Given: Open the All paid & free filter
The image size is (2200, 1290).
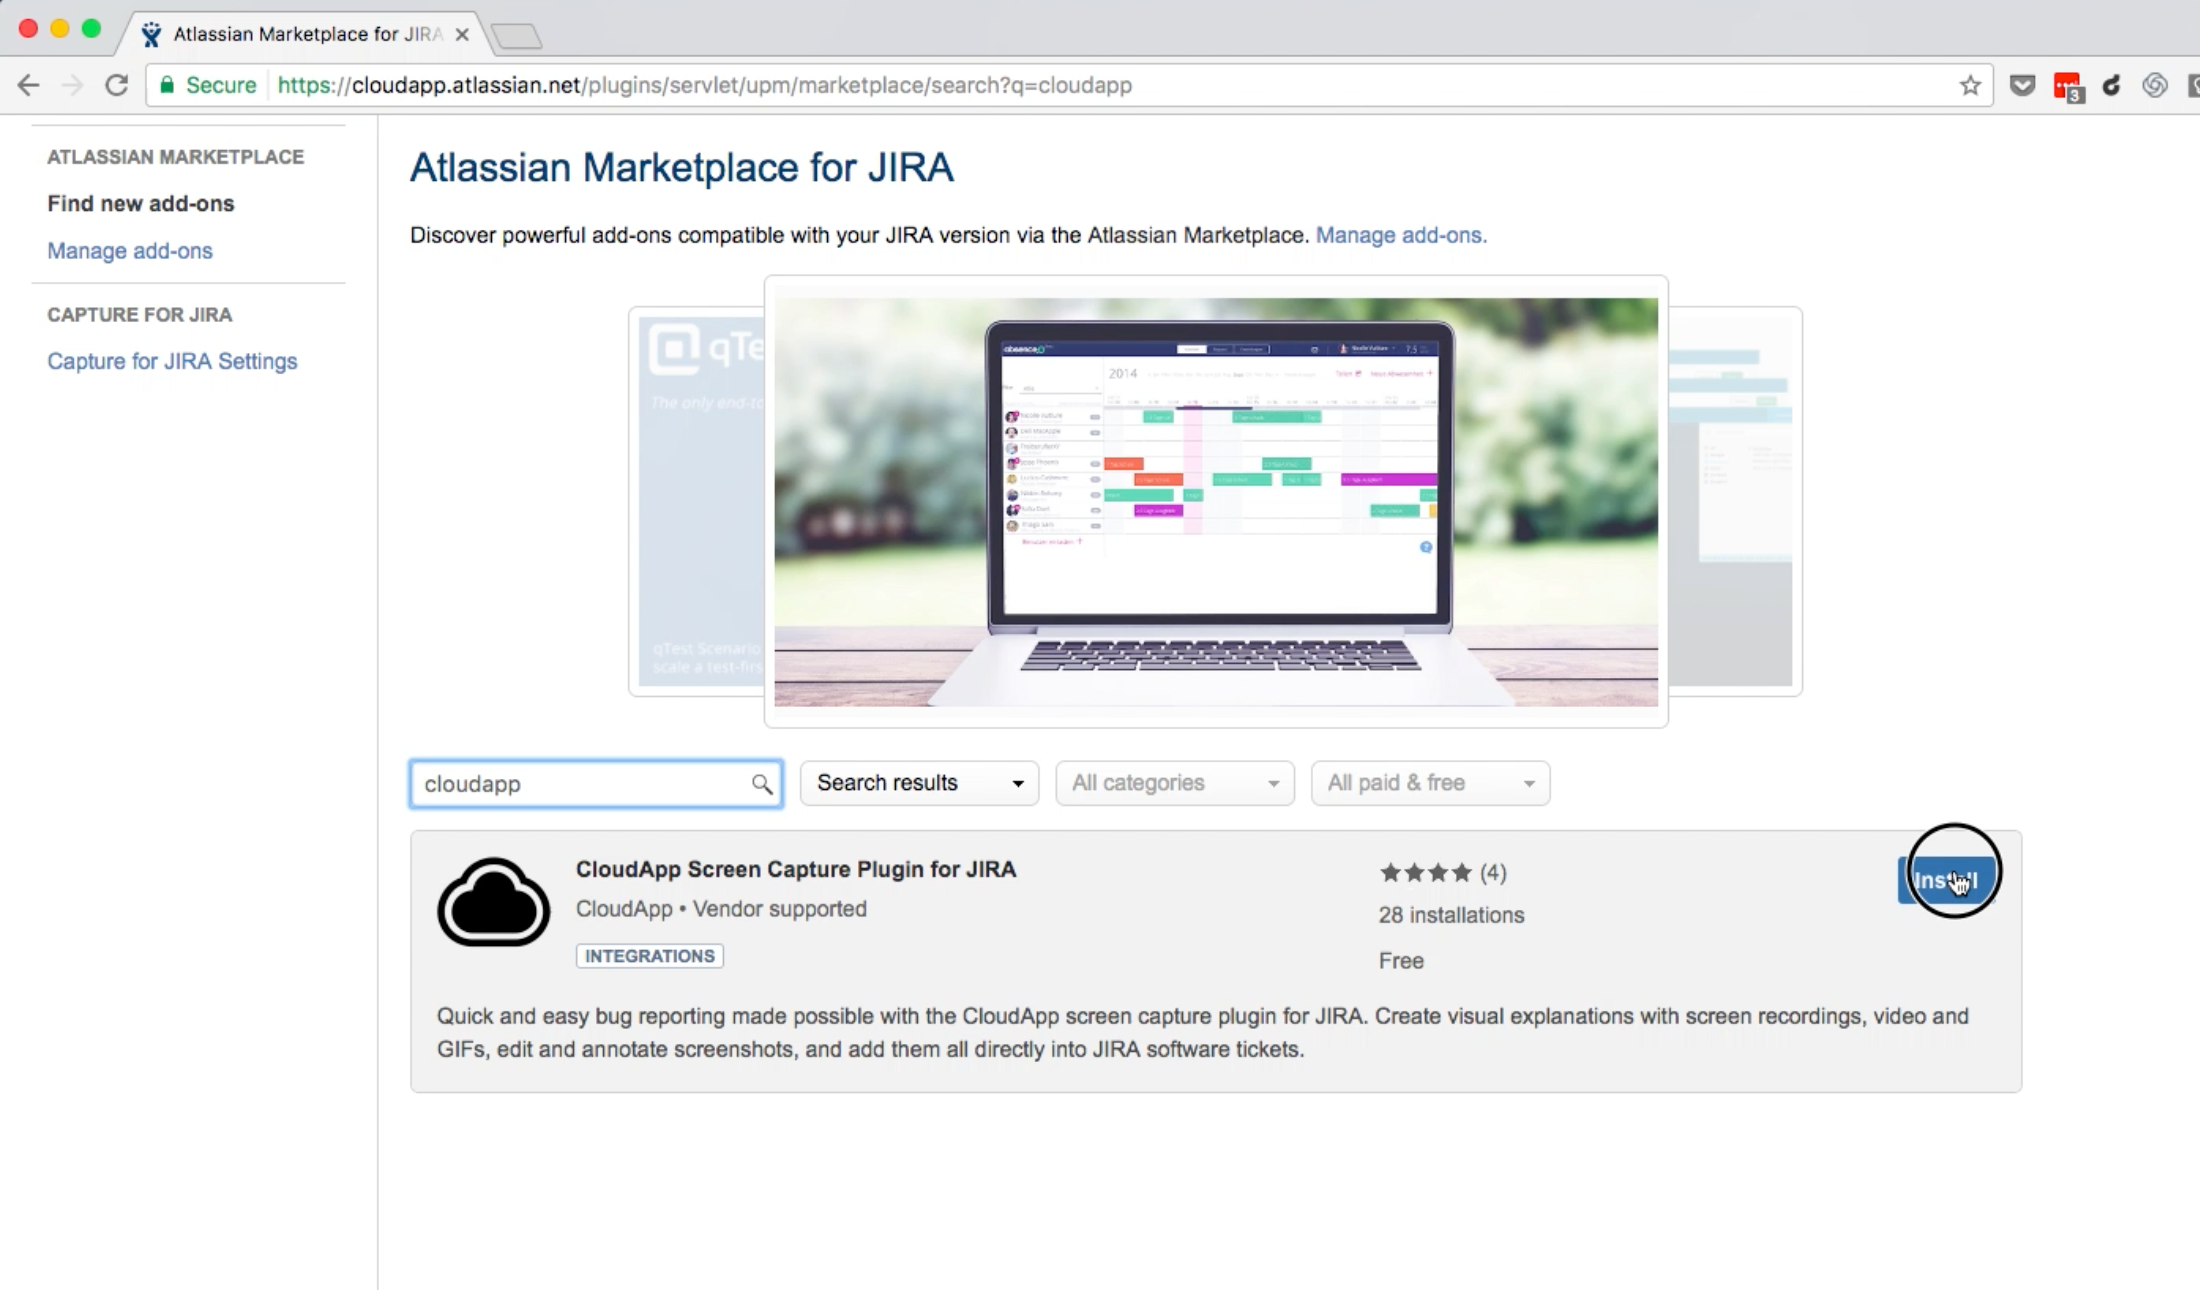Looking at the screenshot, I should click(x=1430, y=783).
